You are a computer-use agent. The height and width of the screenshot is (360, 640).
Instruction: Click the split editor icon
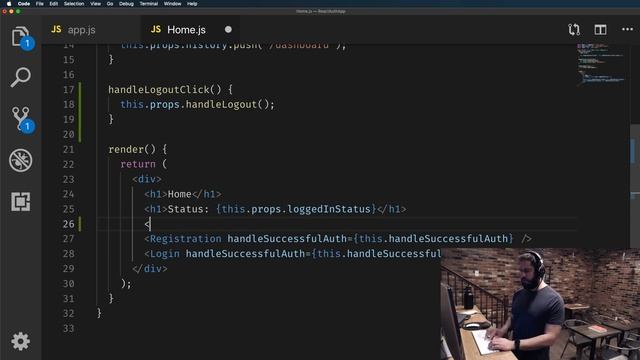tap(600, 29)
